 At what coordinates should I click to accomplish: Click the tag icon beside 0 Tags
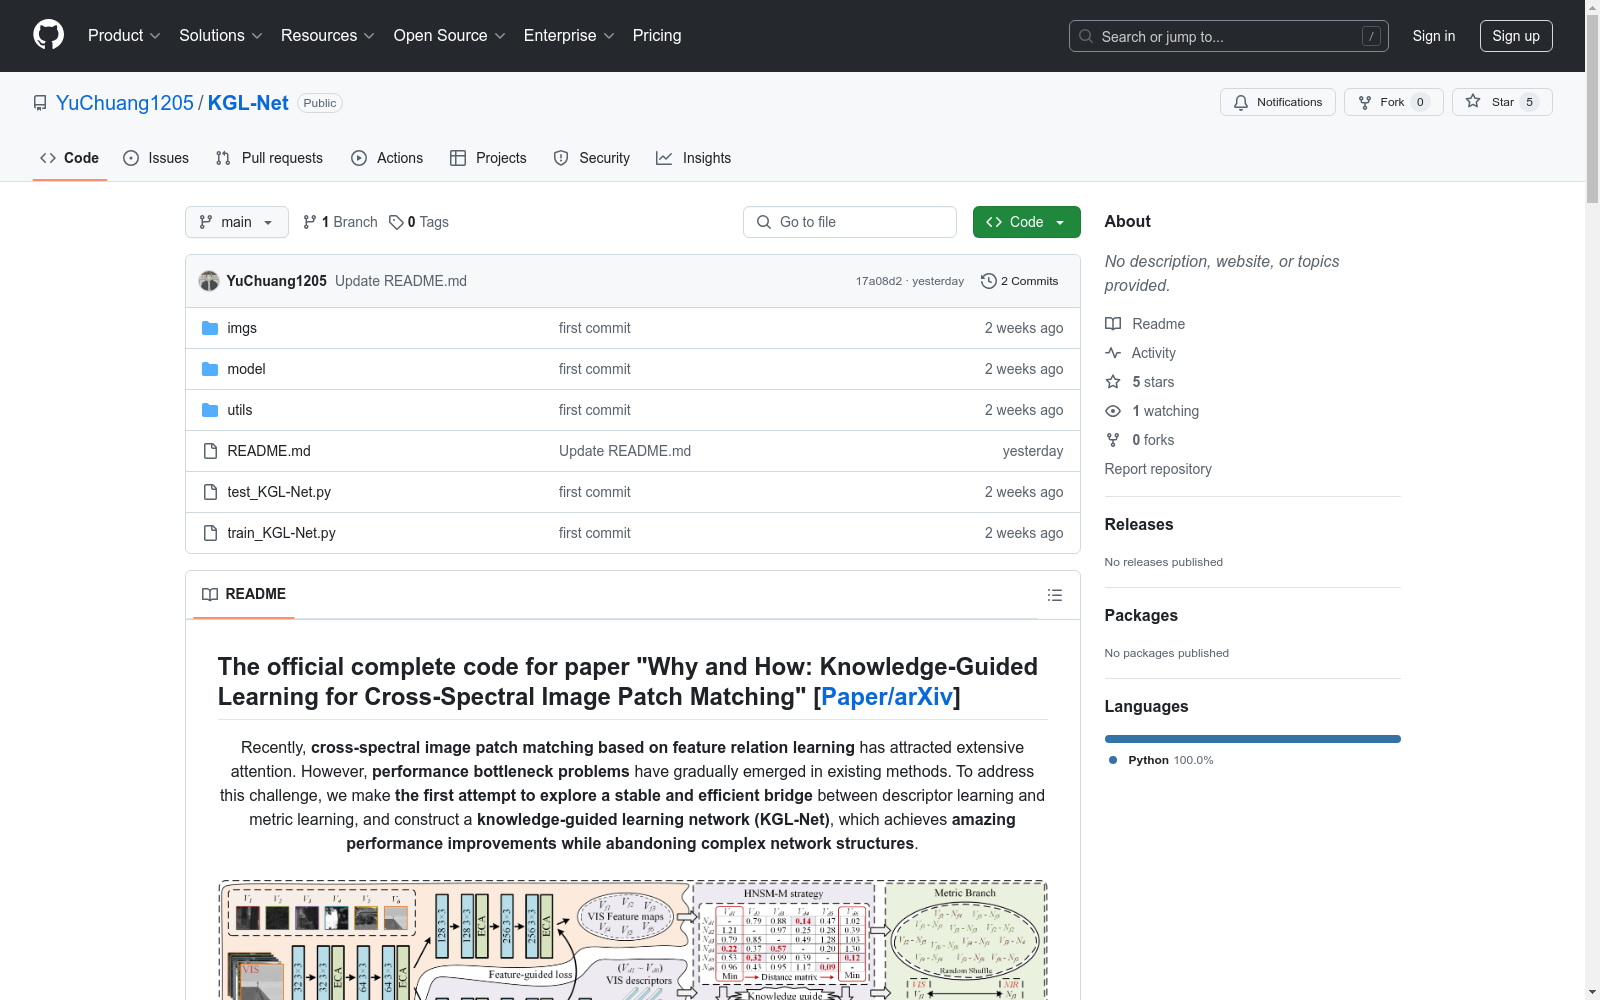[396, 222]
